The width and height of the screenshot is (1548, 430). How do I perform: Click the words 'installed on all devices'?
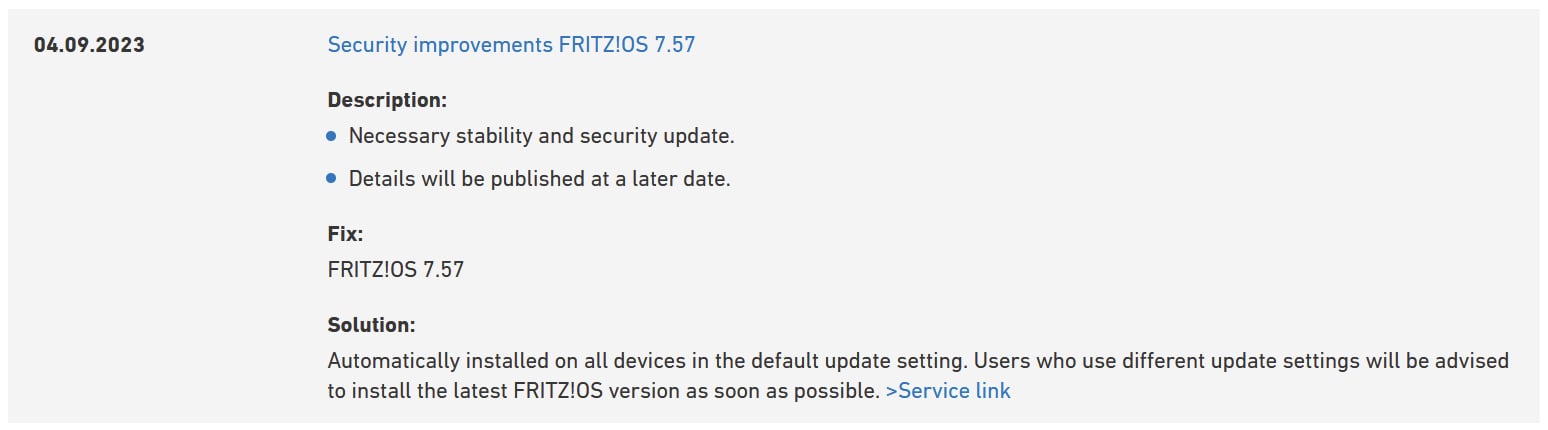click(x=562, y=360)
